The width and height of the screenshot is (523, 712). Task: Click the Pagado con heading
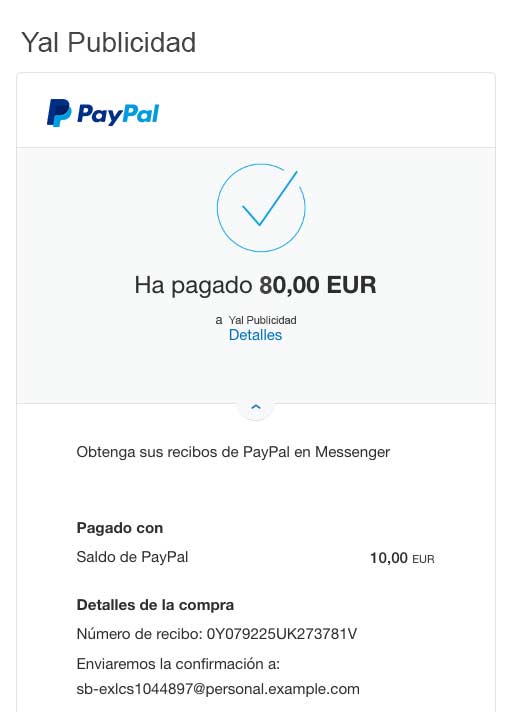120,528
